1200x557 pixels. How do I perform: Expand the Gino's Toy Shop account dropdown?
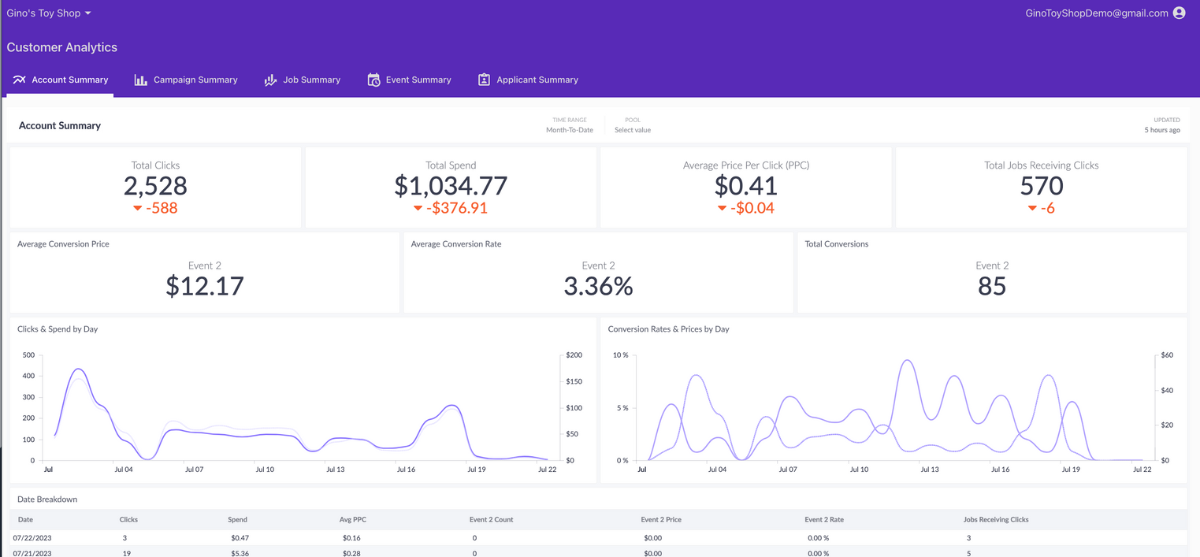(49, 13)
